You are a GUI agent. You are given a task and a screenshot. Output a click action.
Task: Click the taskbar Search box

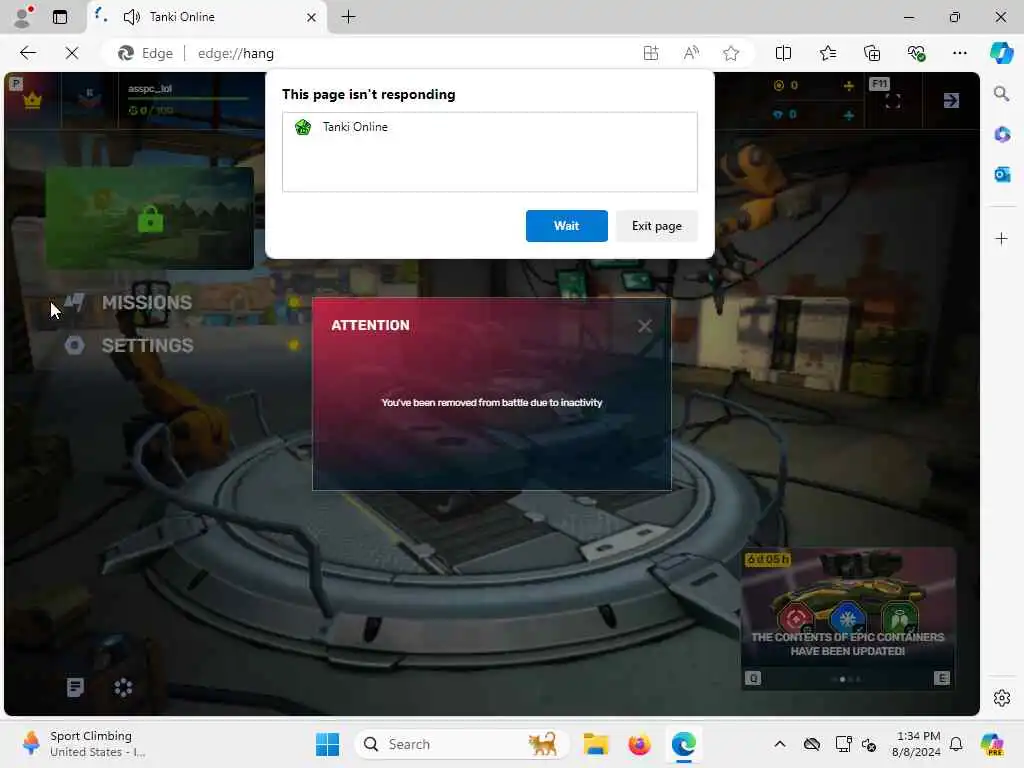(x=461, y=744)
